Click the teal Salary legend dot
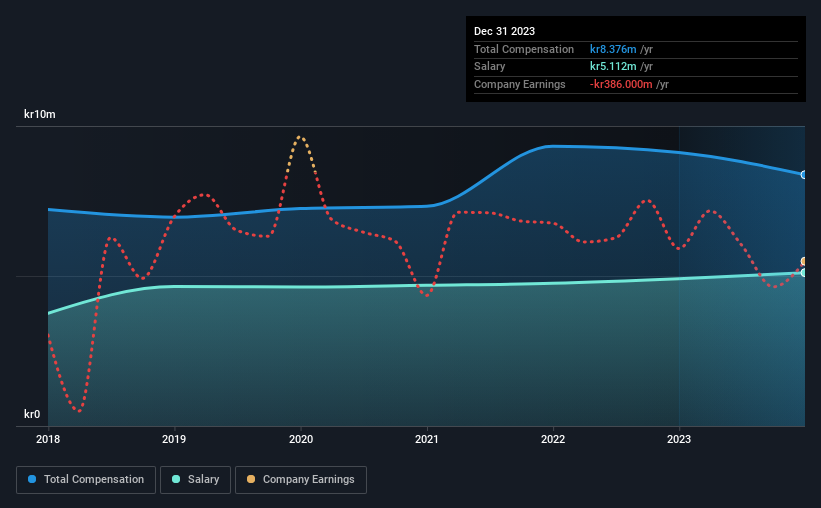Image resolution: width=821 pixels, height=508 pixels. (x=176, y=479)
